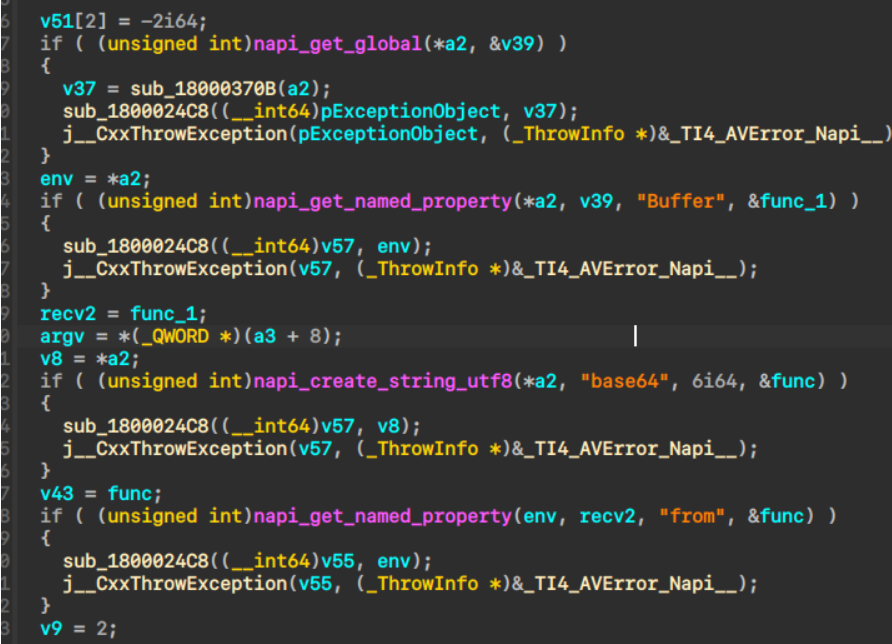Select the 6i64 length argument
892x644 pixels.
(x=714, y=381)
